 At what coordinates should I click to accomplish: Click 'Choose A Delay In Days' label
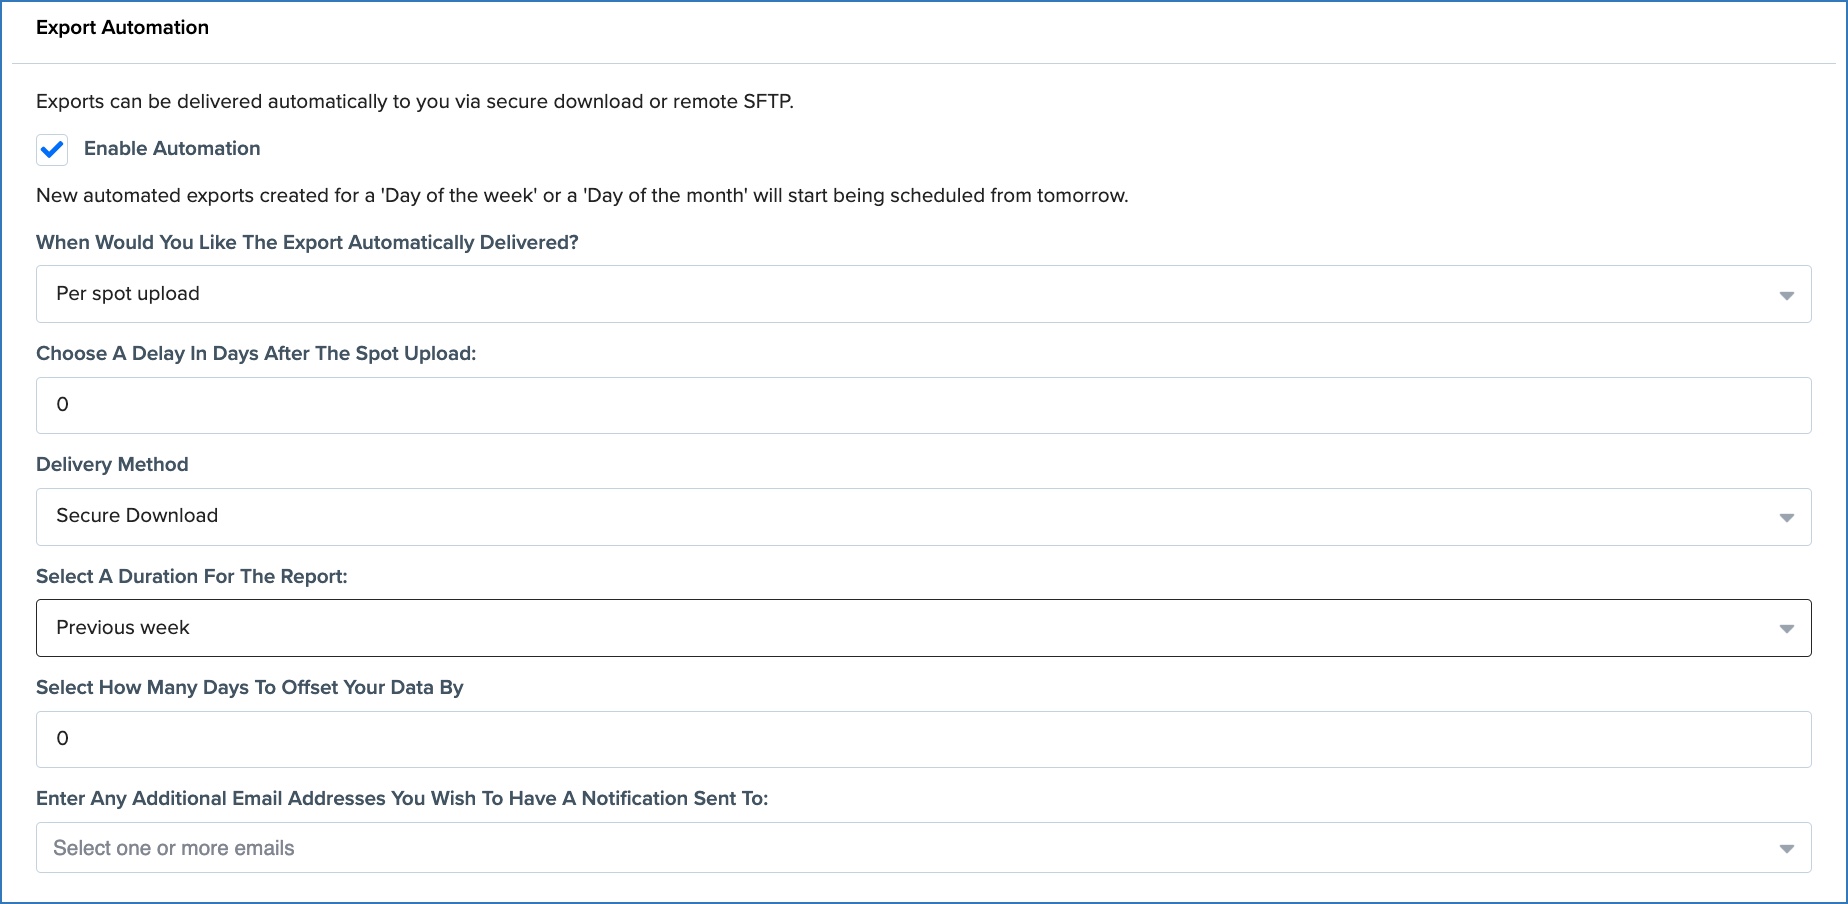(x=256, y=354)
